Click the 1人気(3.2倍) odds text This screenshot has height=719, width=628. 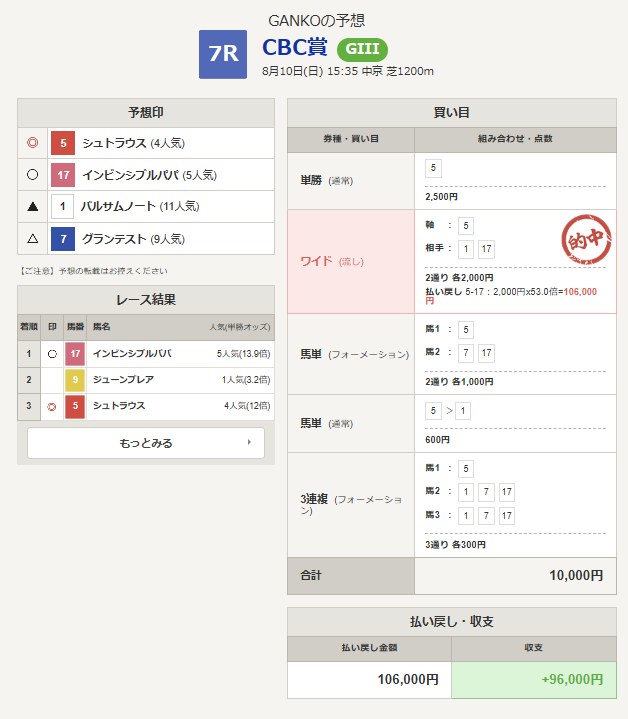click(x=246, y=380)
